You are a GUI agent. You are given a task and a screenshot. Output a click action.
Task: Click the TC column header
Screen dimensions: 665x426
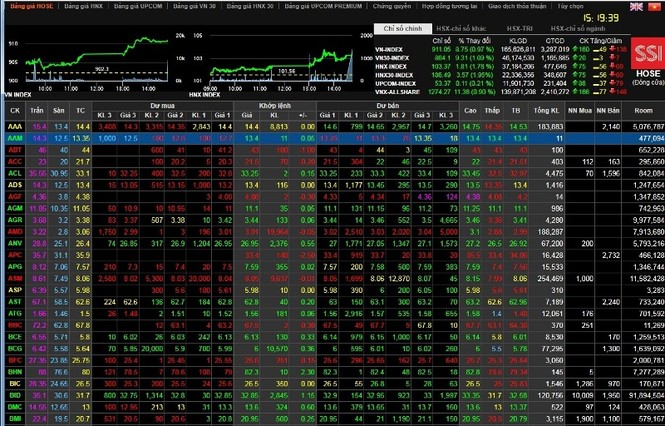(x=81, y=110)
